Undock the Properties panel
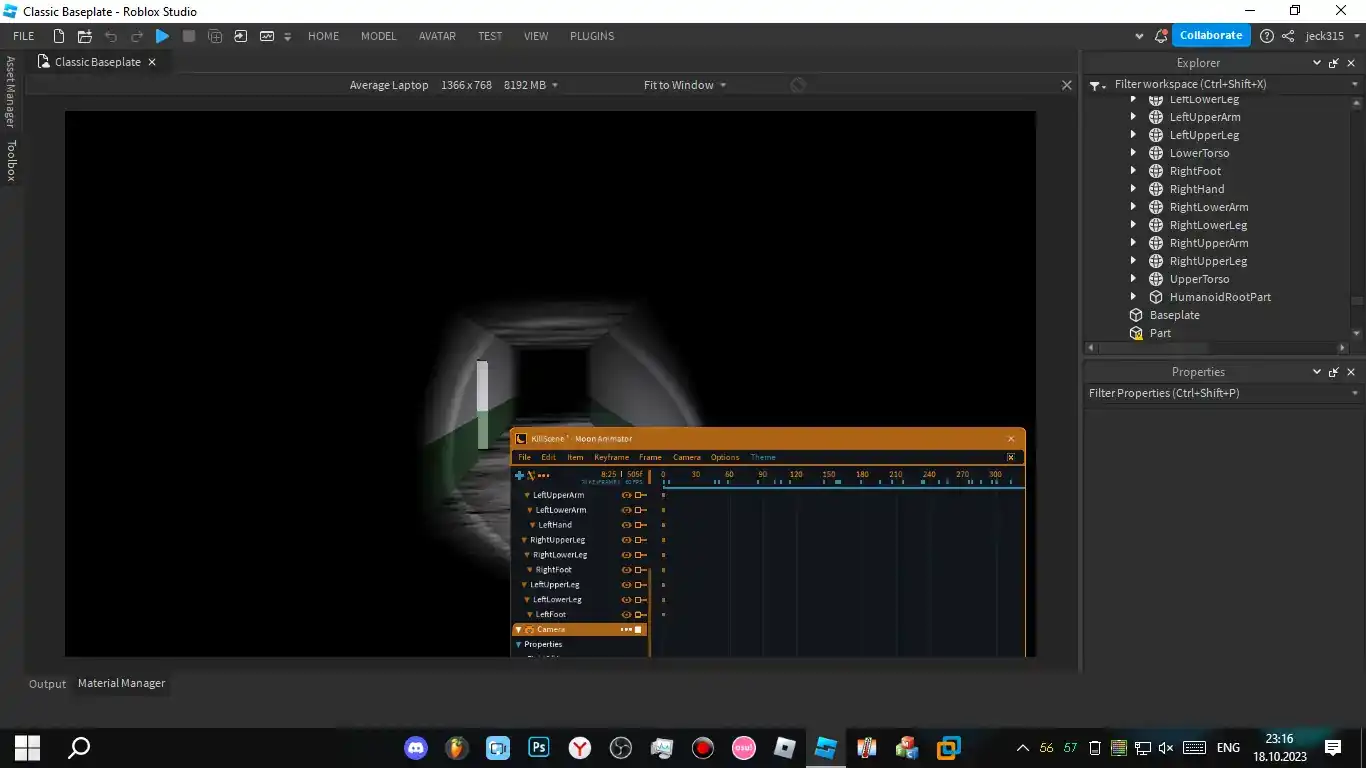 coord(1334,372)
